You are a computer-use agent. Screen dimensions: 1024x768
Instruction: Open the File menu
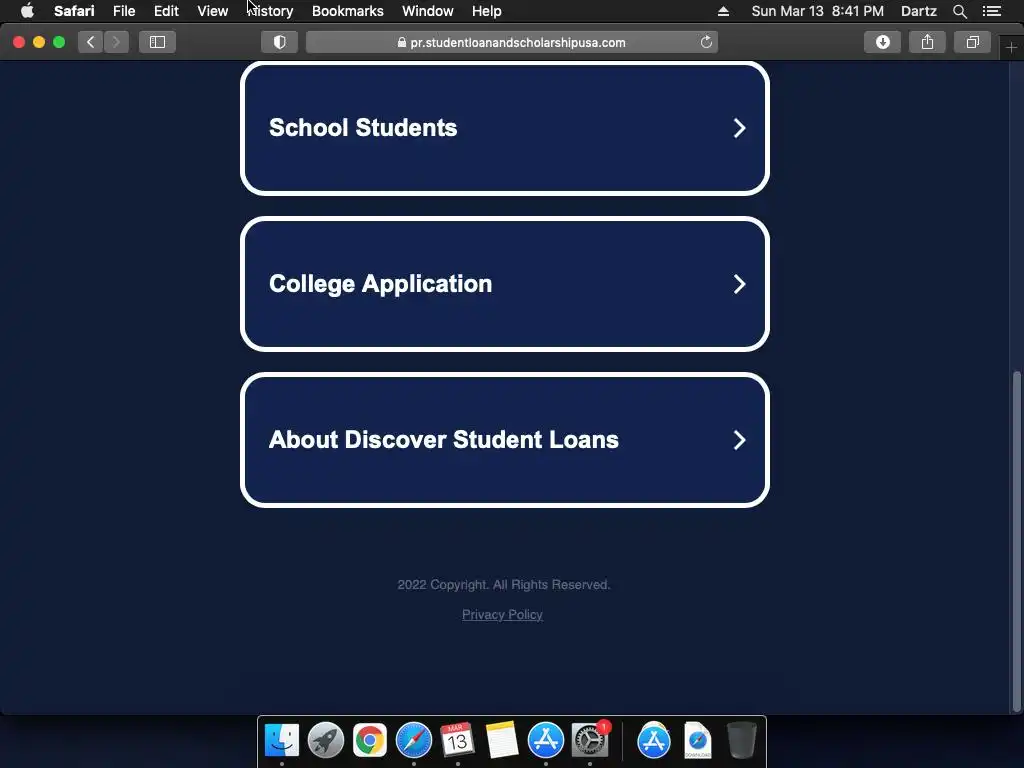(x=123, y=11)
